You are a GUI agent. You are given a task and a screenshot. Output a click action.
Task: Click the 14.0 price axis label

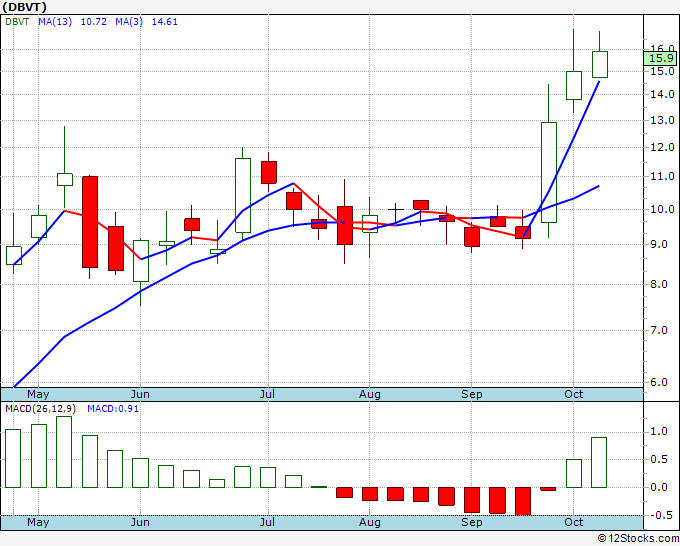tap(662, 94)
